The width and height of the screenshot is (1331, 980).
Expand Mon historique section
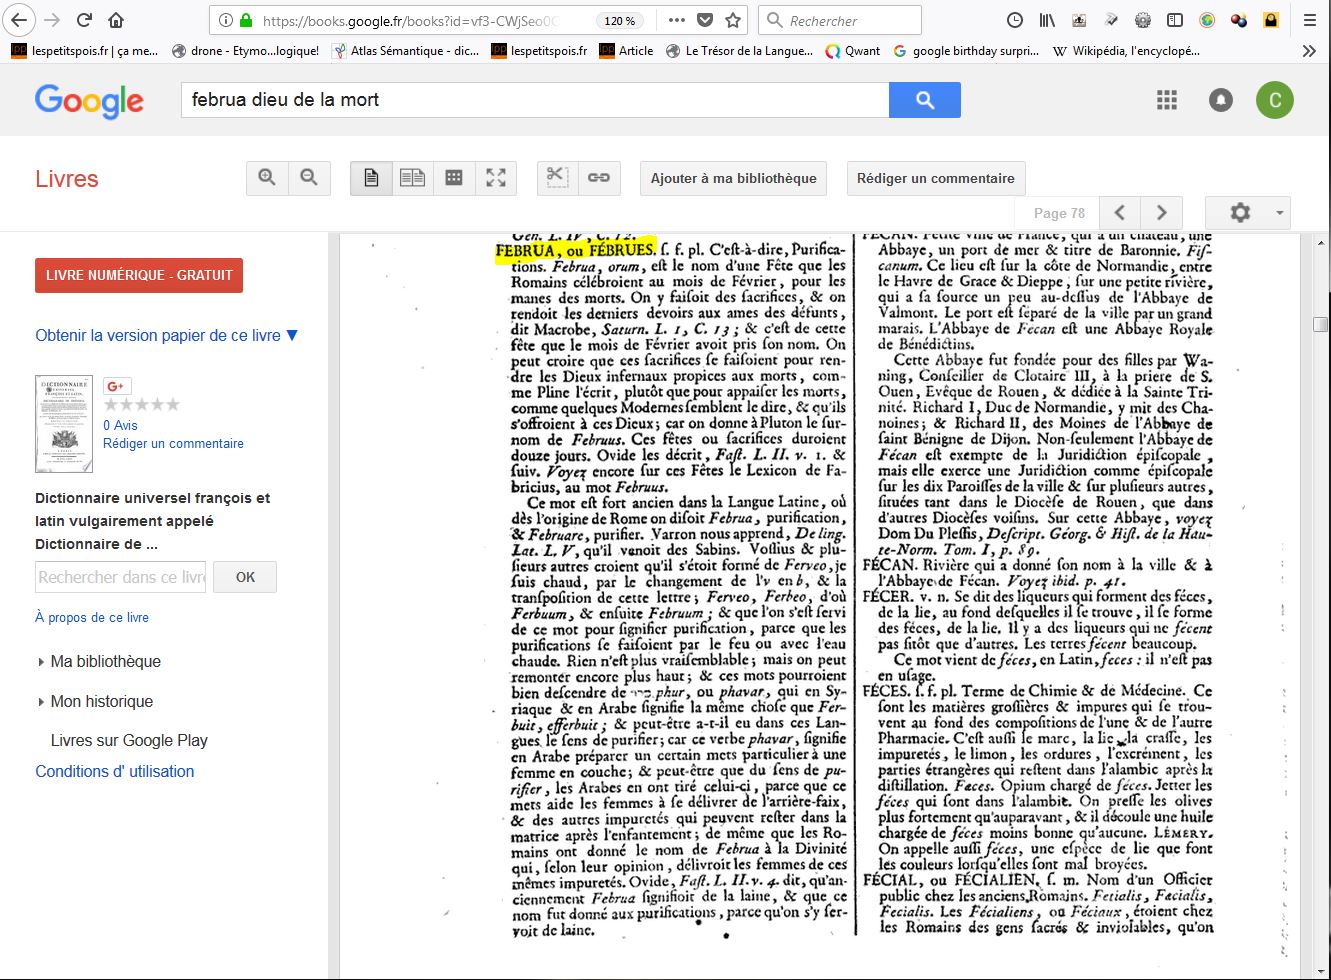coord(101,701)
